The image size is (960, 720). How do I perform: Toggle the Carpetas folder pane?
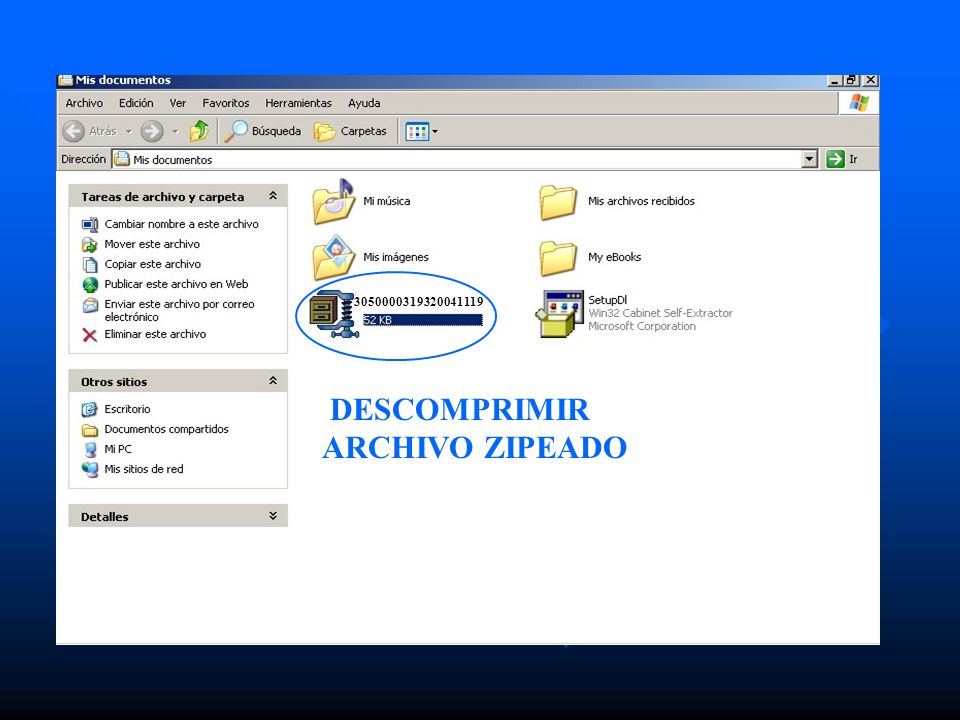click(x=350, y=131)
